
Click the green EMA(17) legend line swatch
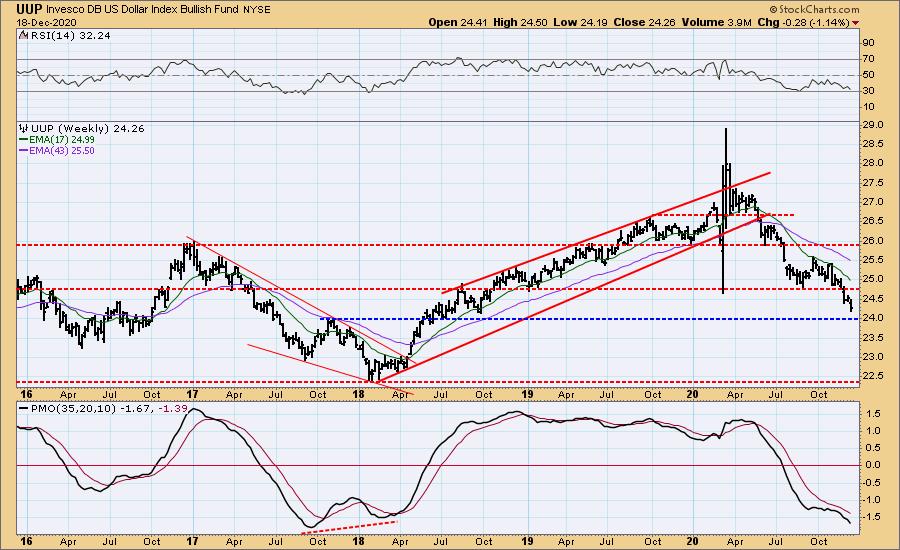pos(24,140)
